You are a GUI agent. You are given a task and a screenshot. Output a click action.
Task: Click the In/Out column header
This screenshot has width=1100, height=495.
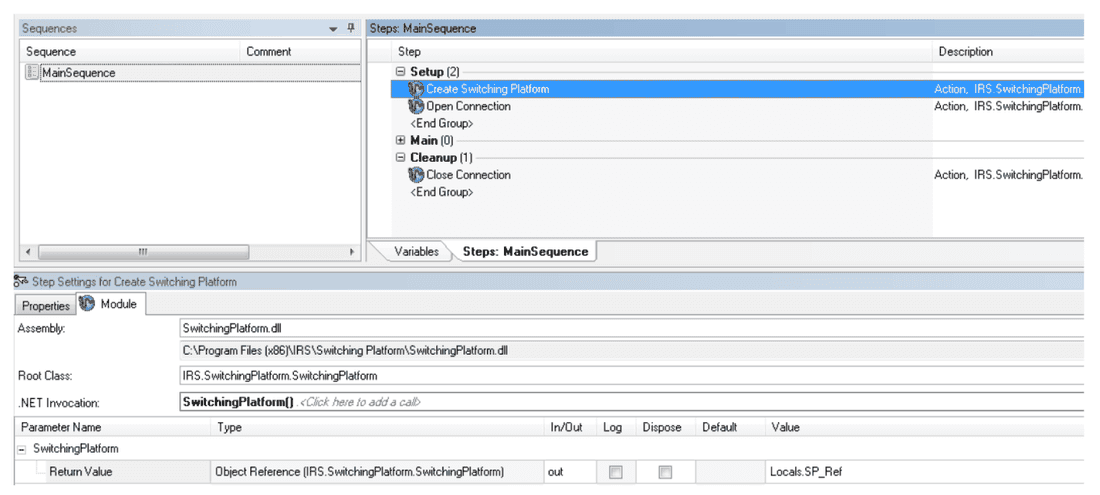[570, 427]
